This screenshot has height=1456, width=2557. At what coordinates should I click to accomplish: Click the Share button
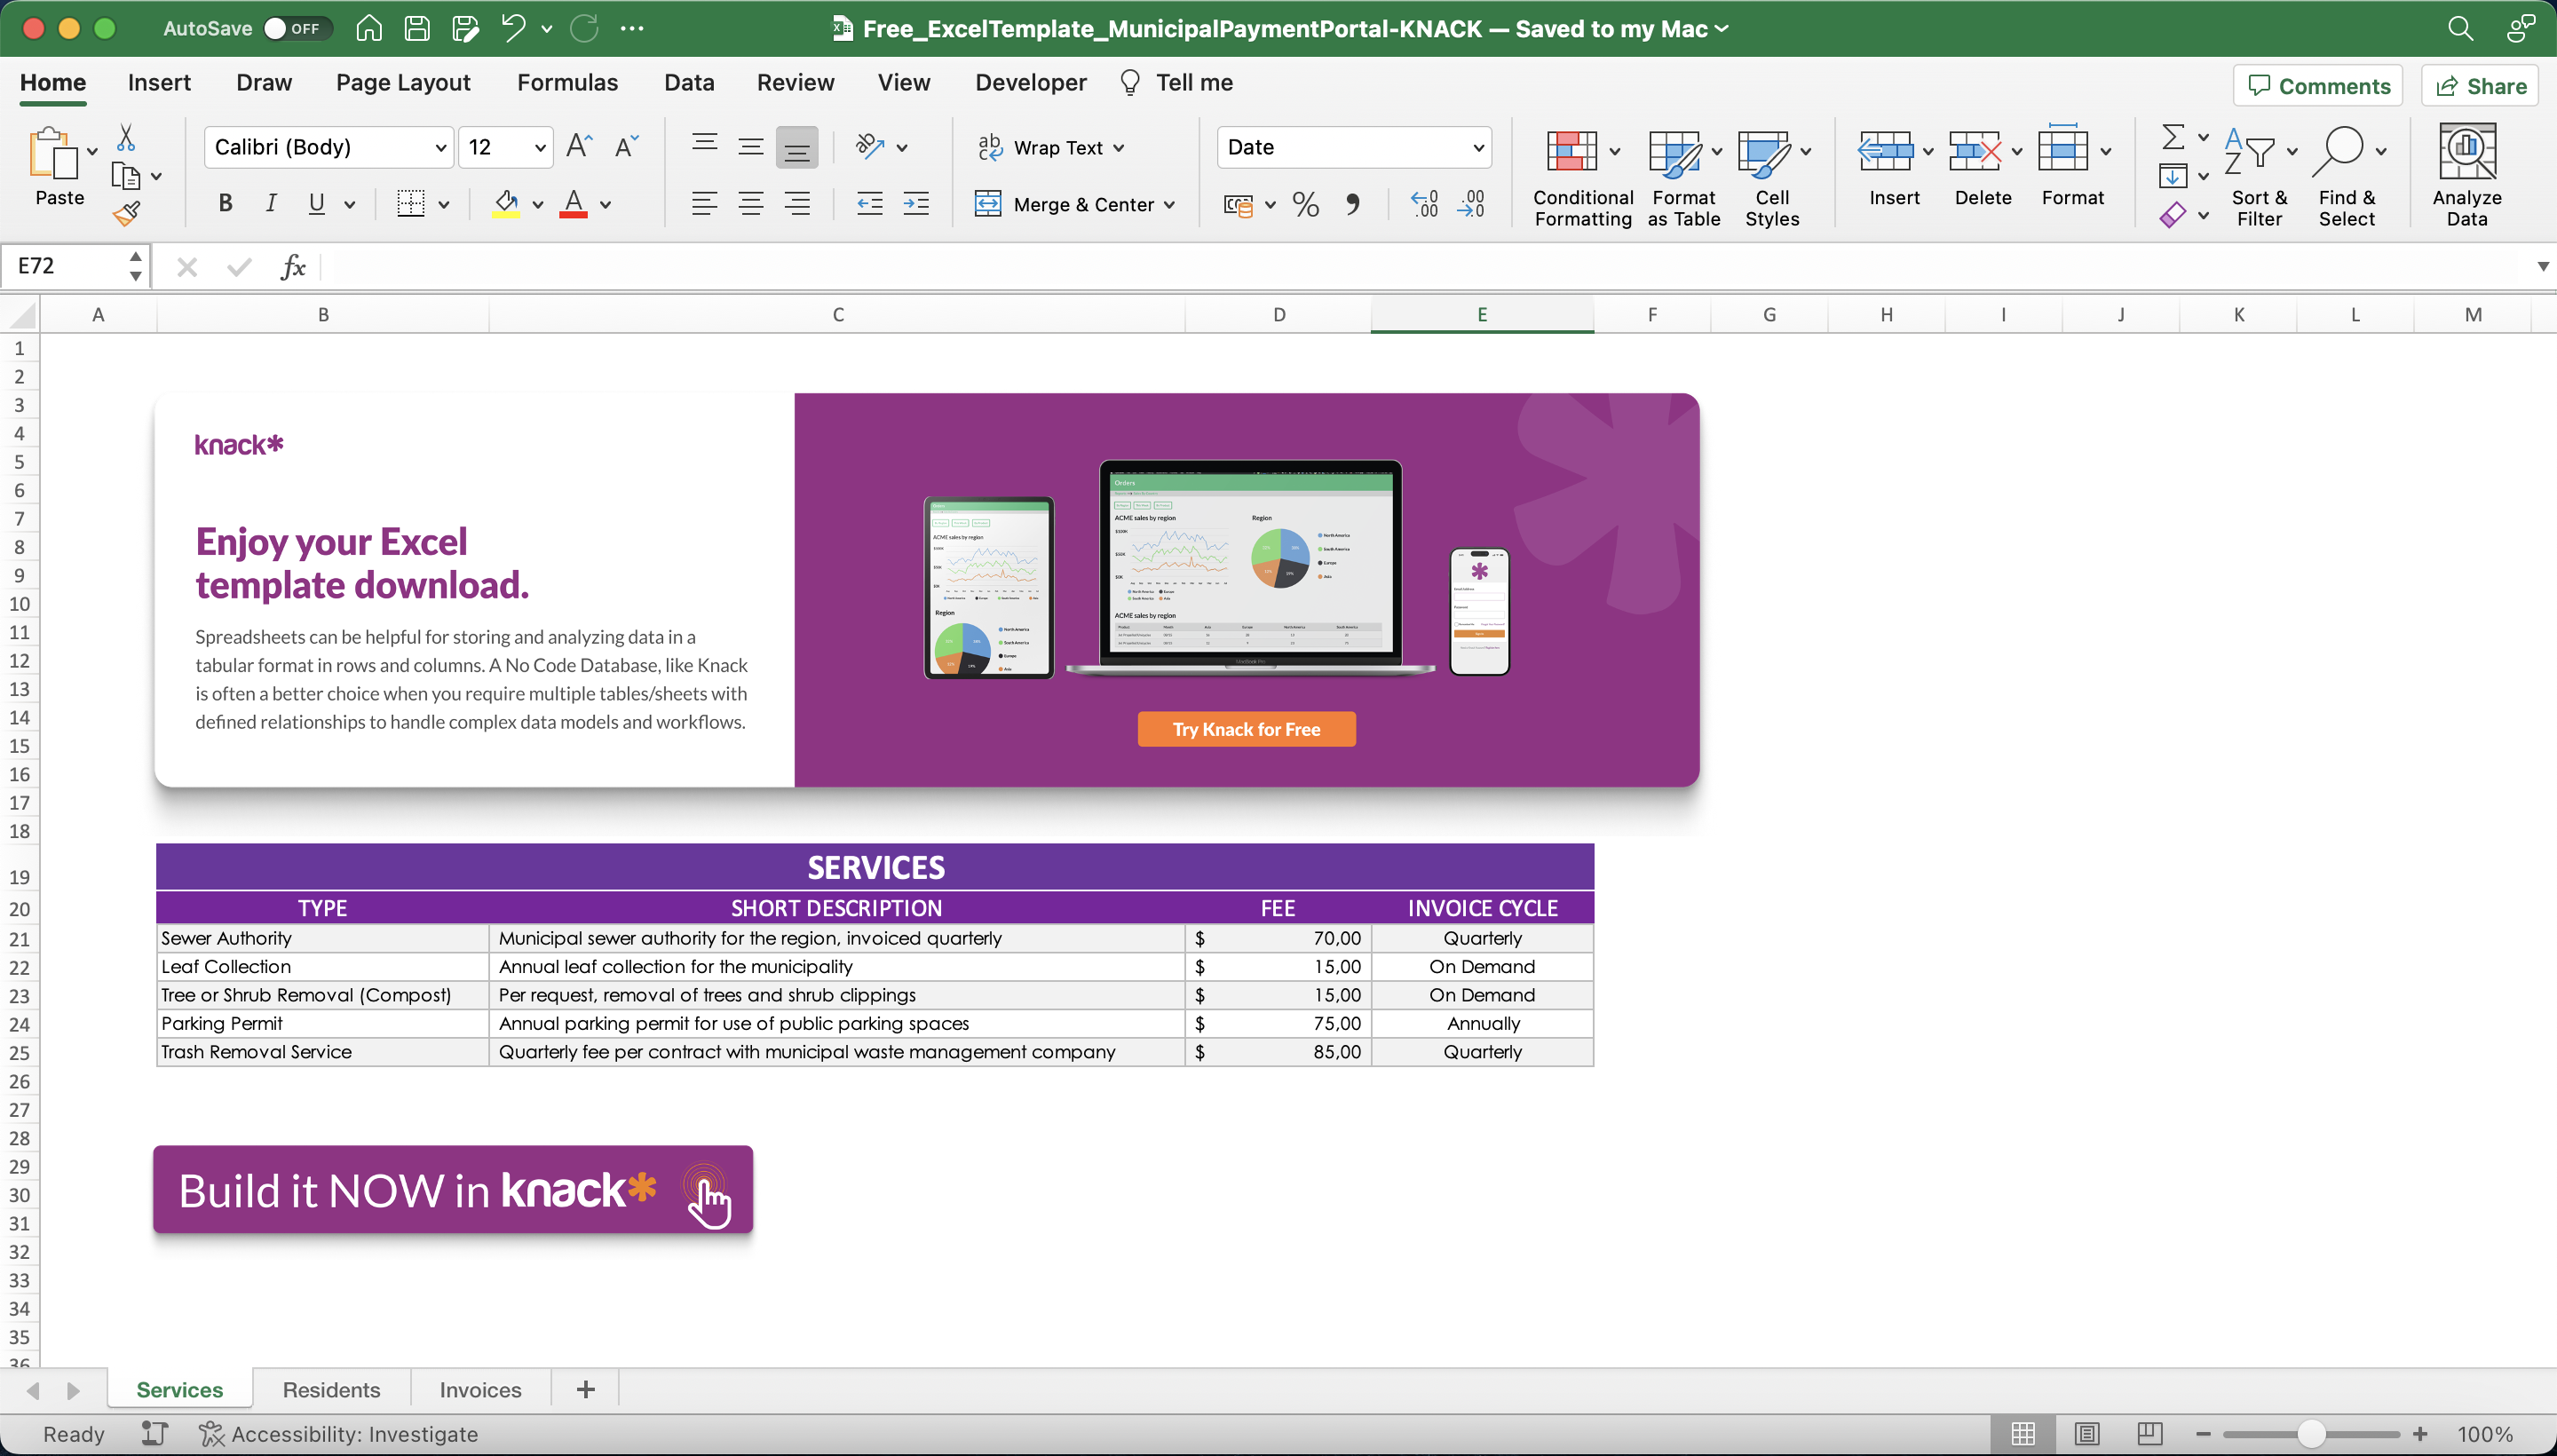point(2480,86)
